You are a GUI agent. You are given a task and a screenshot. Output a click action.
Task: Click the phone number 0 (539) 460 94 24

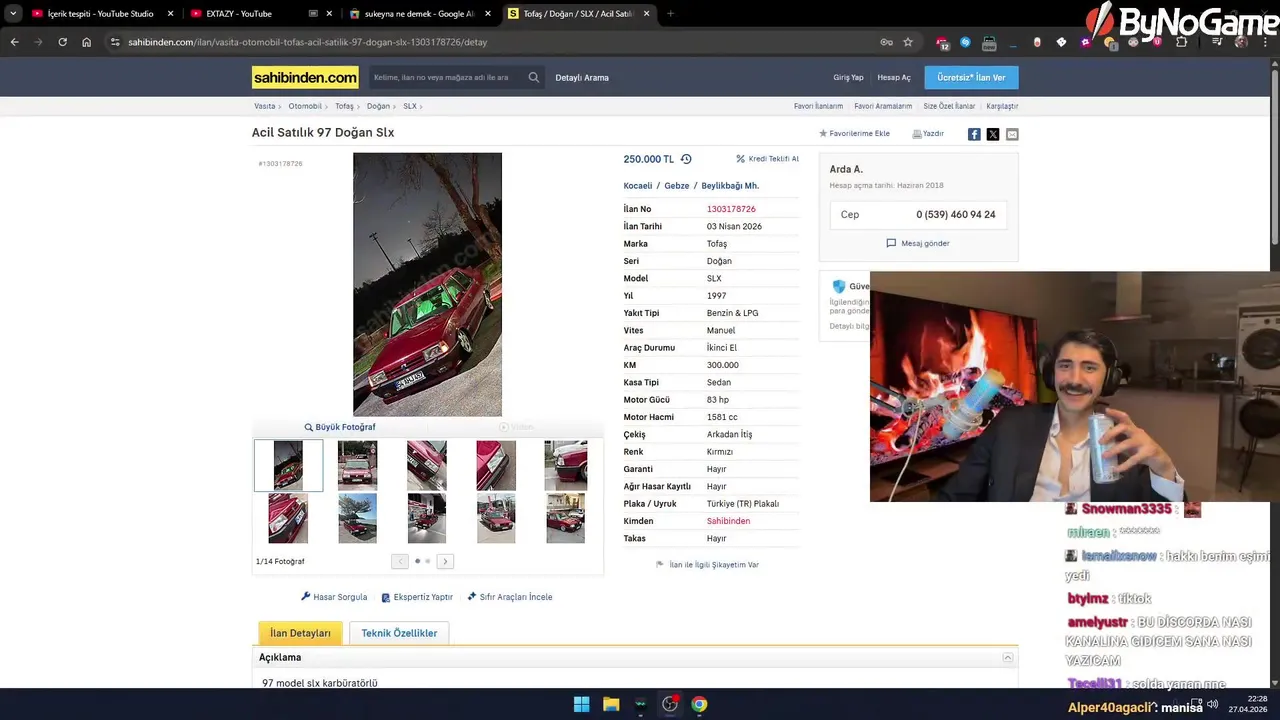956,214
